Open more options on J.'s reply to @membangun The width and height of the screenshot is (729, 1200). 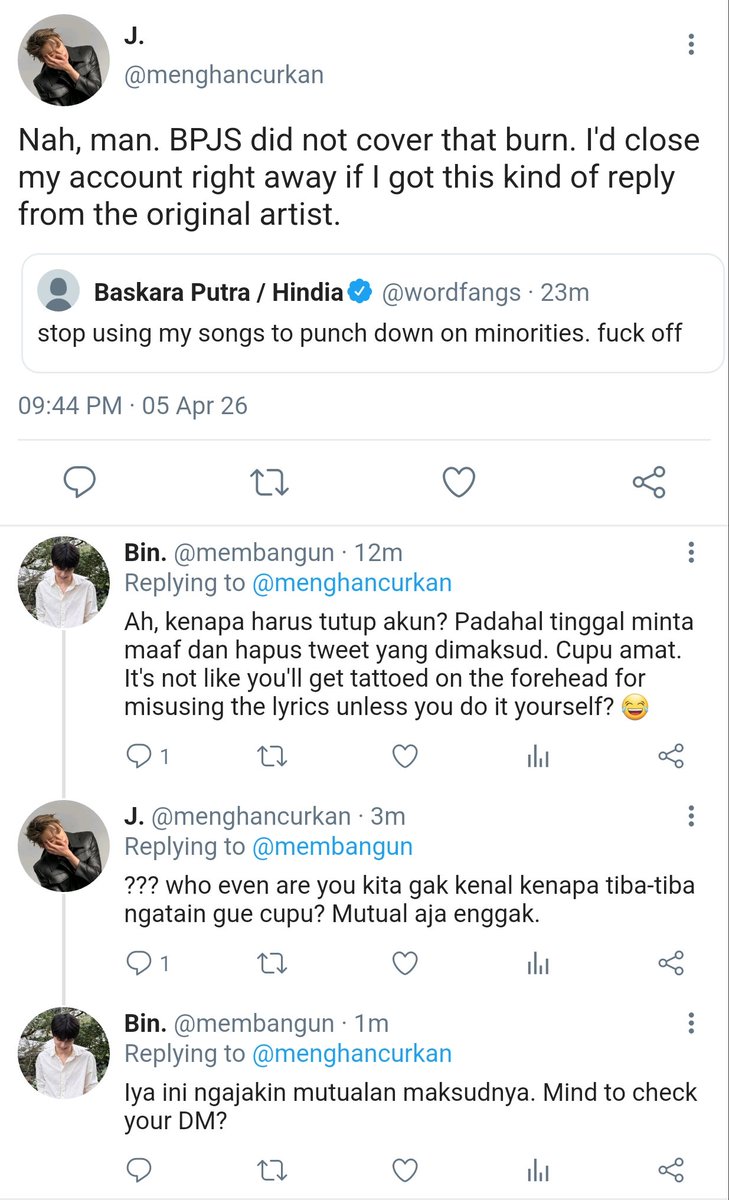point(690,817)
